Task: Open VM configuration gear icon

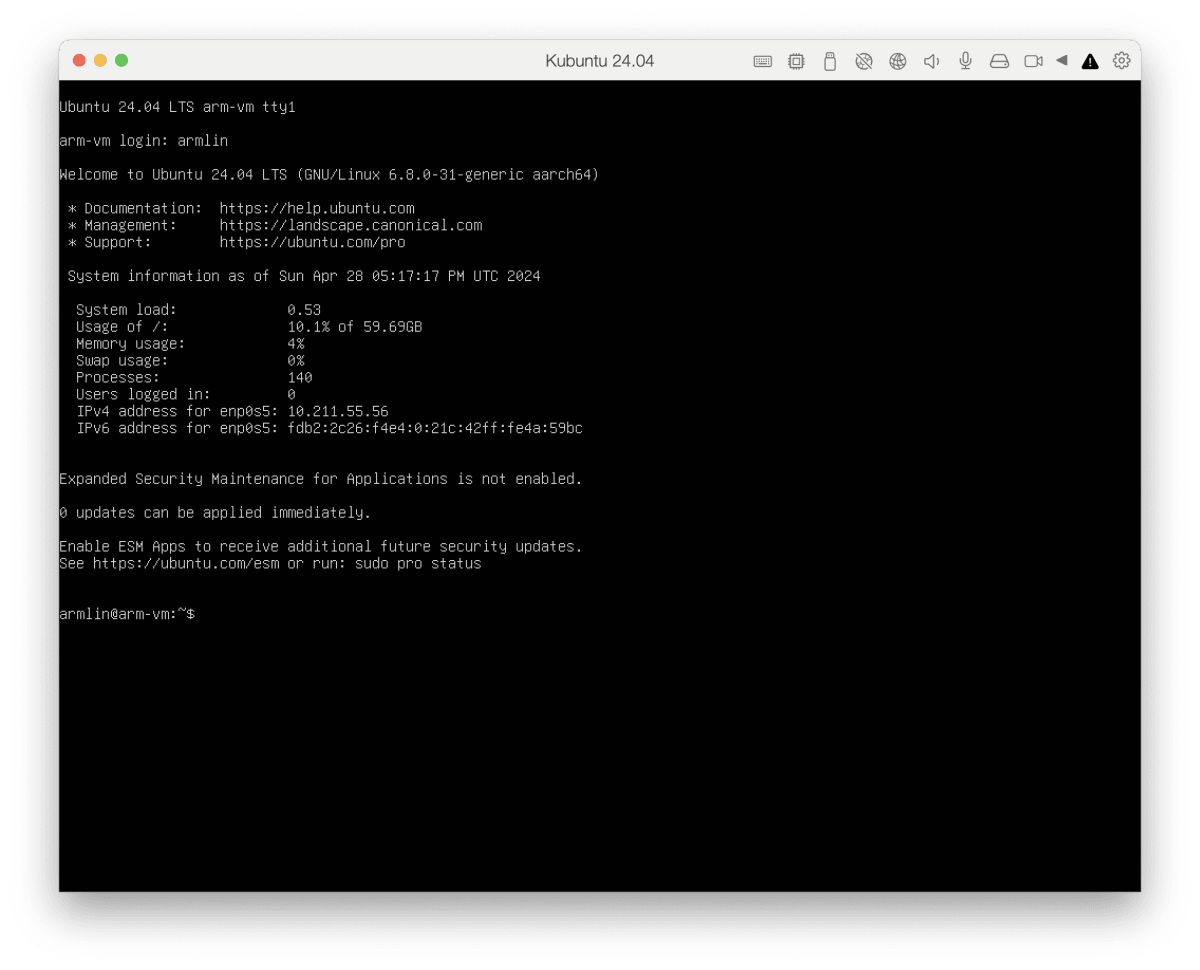Action: (x=1122, y=61)
